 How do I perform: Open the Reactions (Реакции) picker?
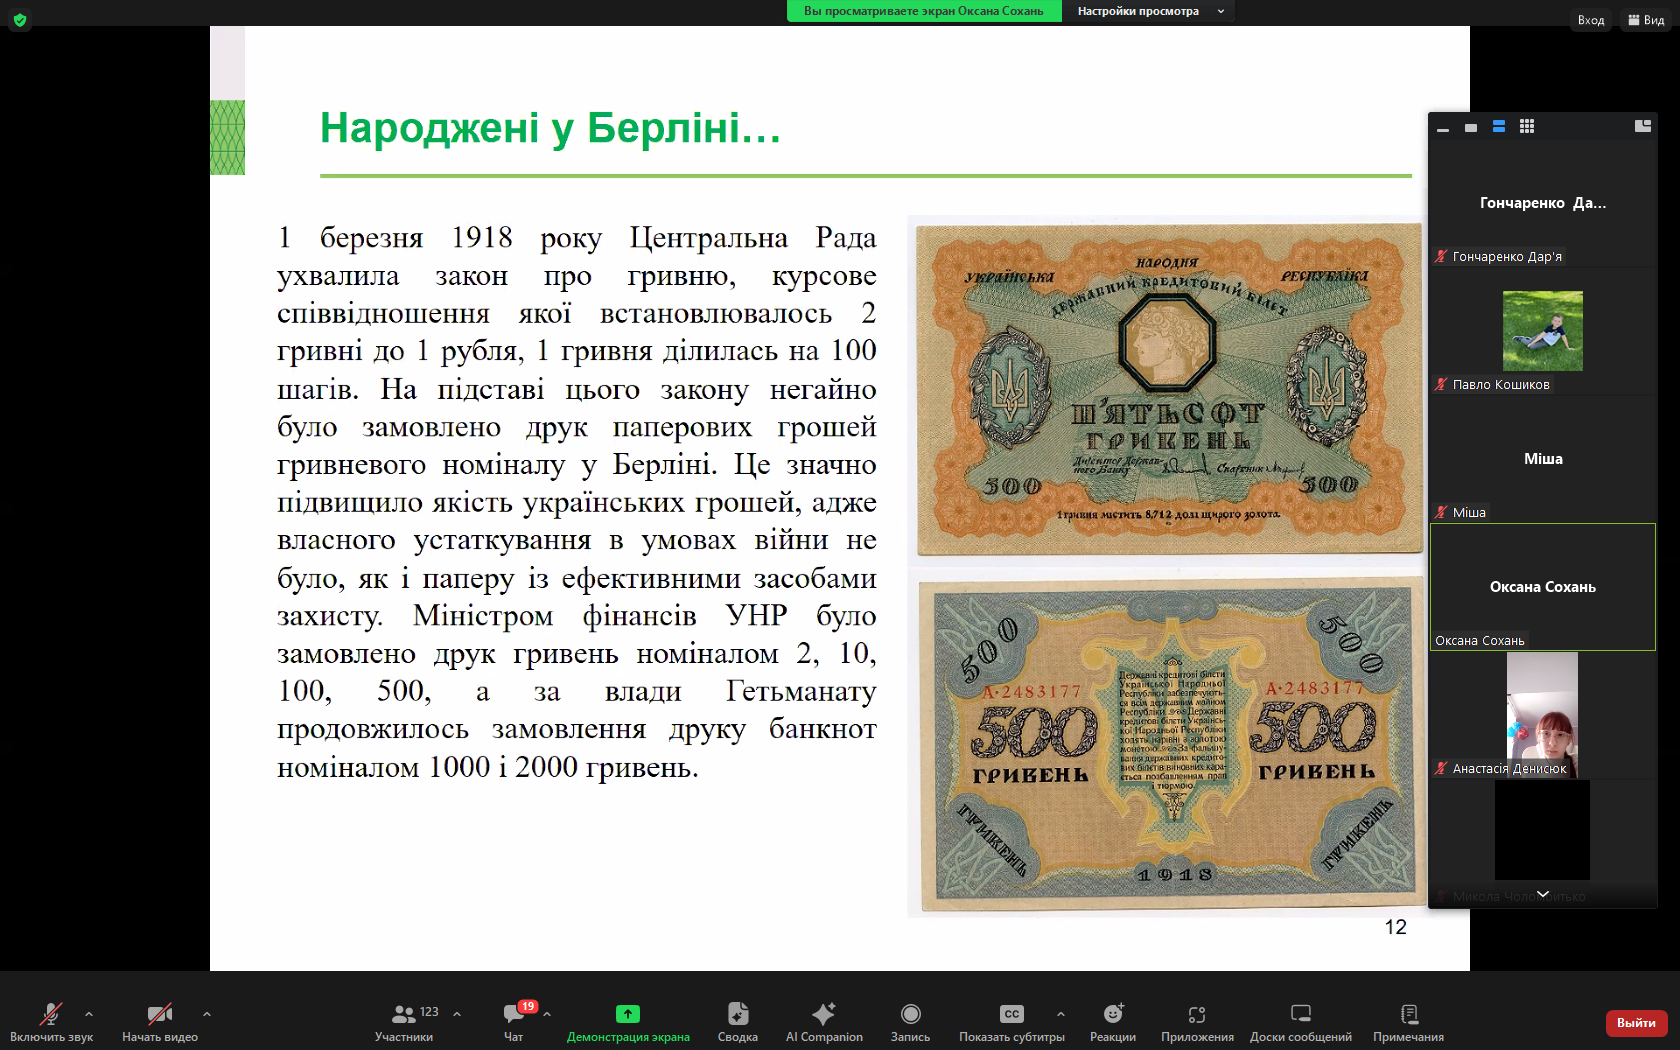pos(1112,1014)
